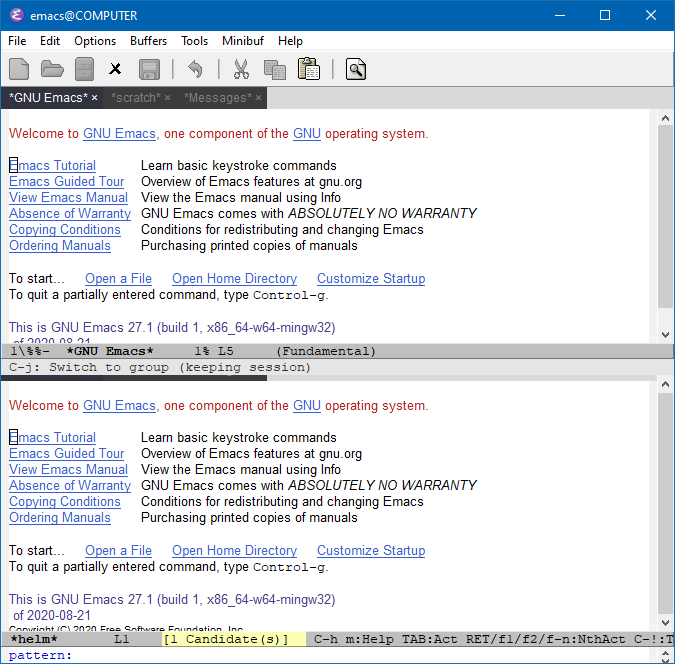Click Open a File in lower window
Image resolution: width=675 pixels, height=664 pixels.
[x=118, y=551]
